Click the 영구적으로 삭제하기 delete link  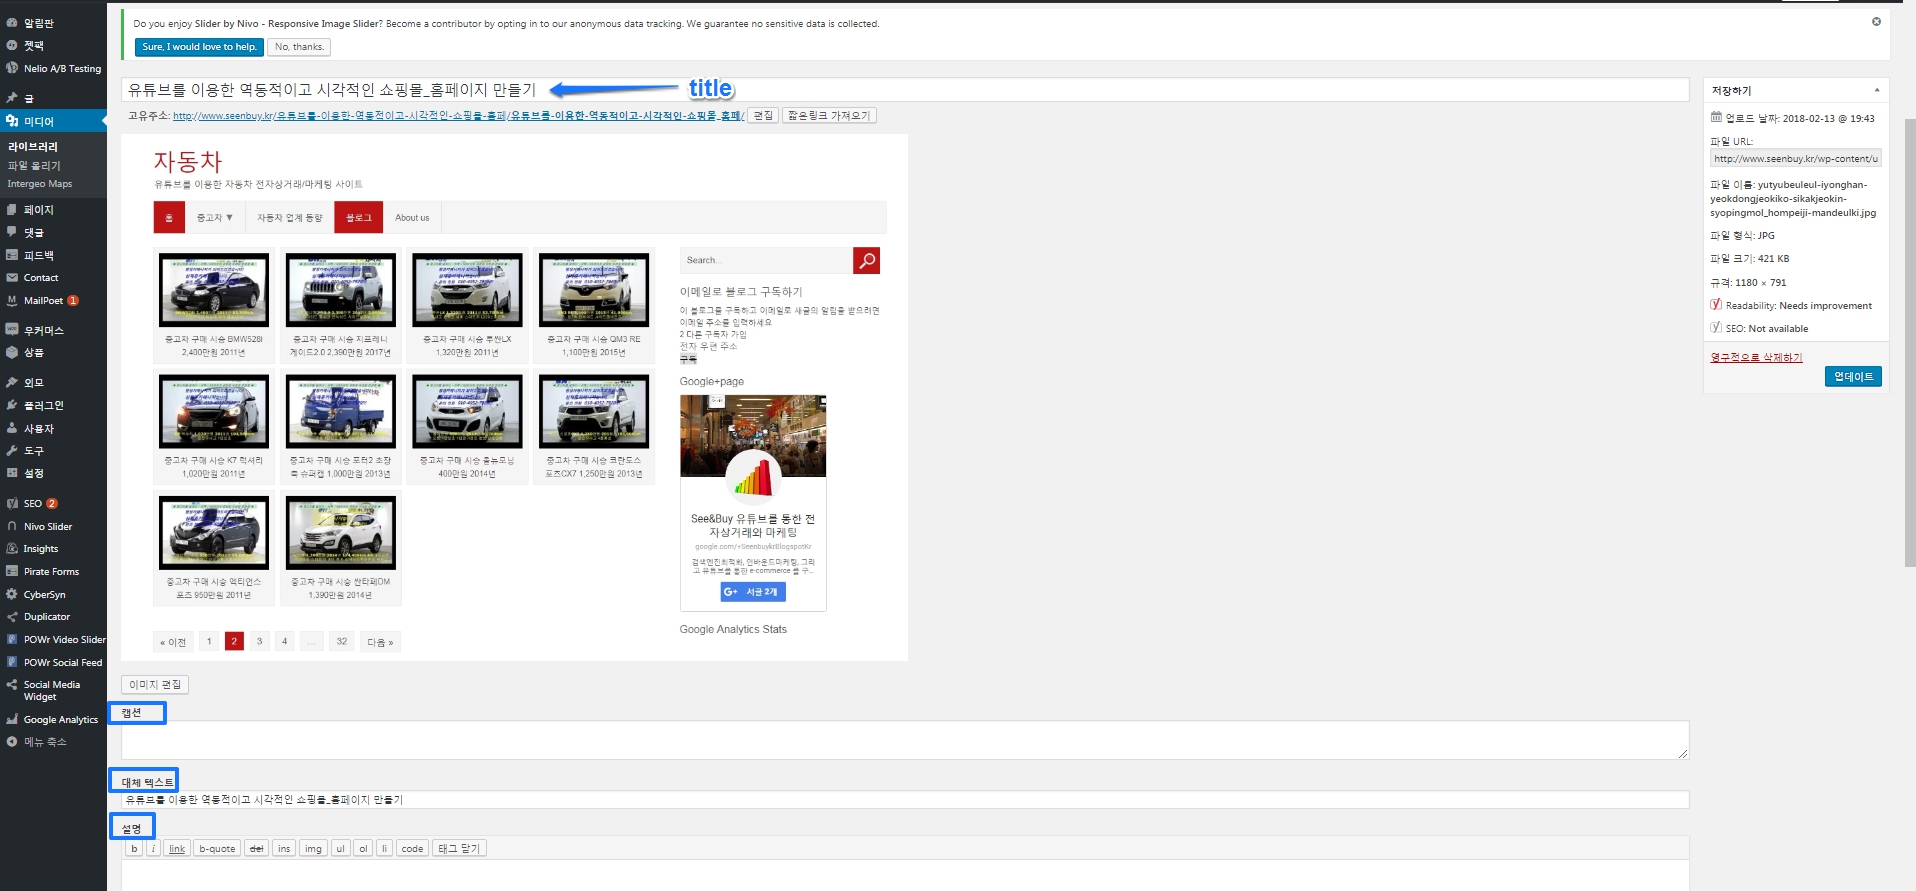(1756, 357)
